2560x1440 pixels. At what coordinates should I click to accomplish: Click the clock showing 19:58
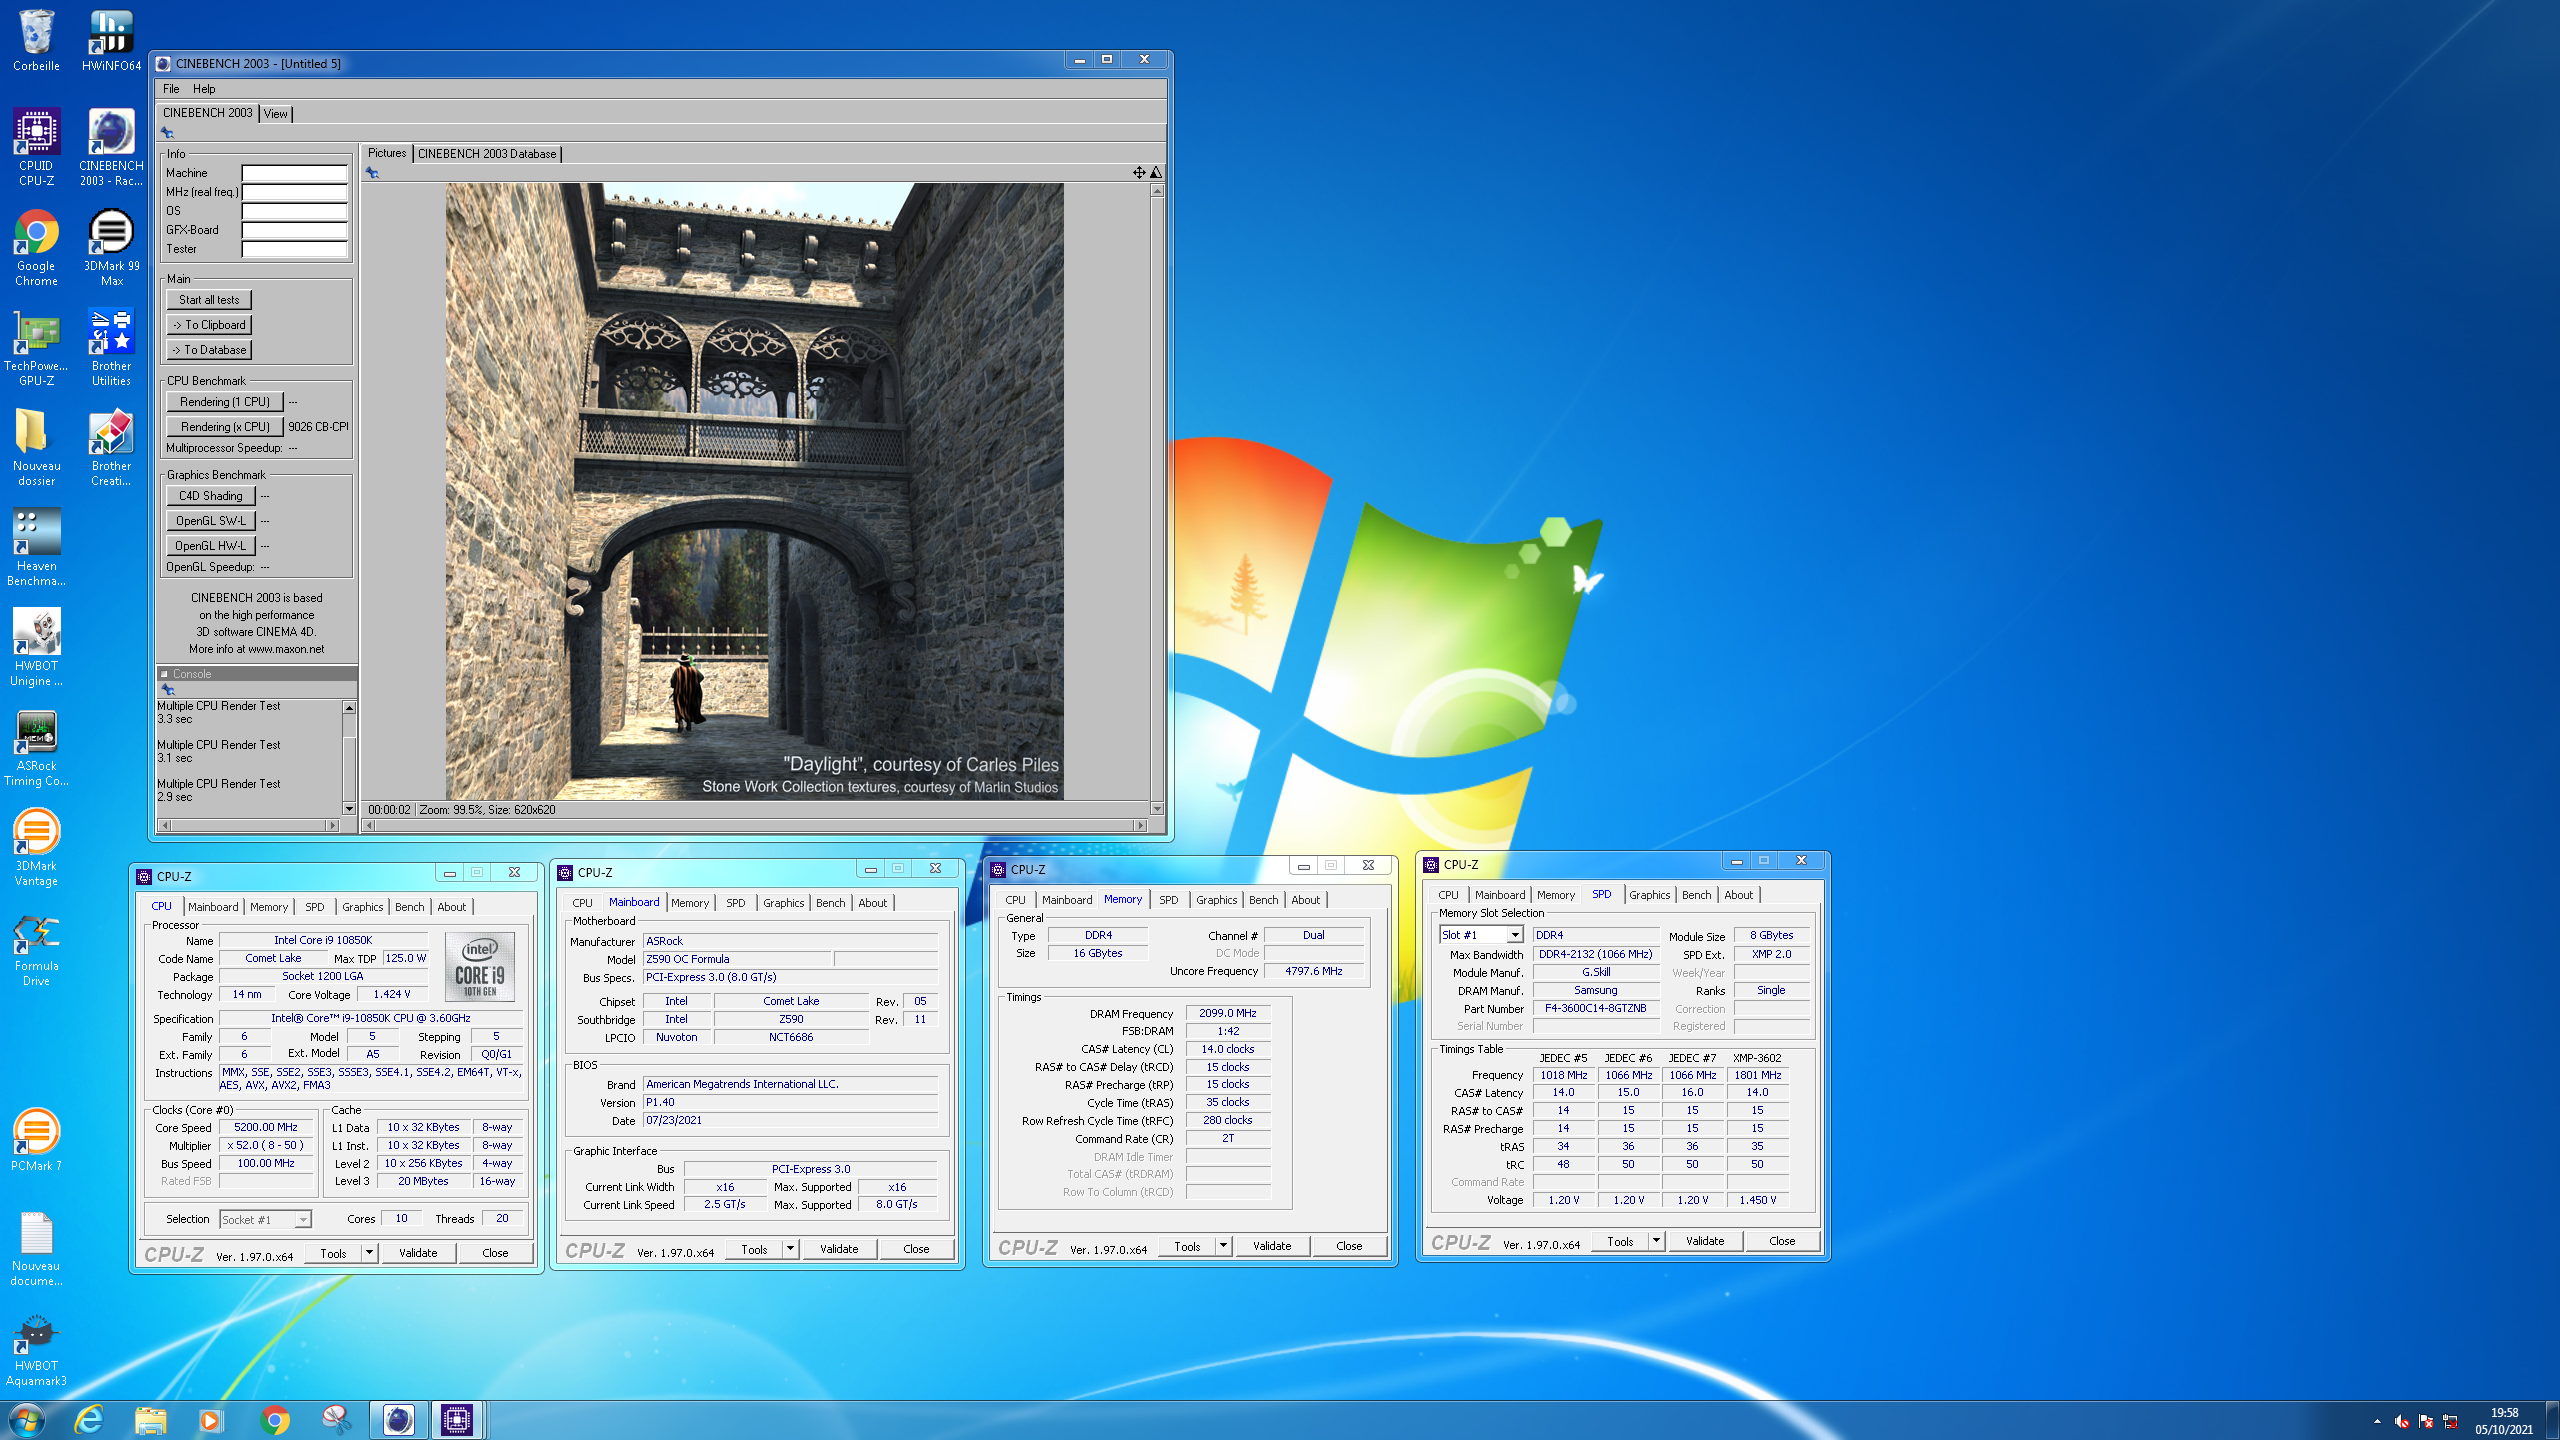pyautogui.click(x=2504, y=1413)
